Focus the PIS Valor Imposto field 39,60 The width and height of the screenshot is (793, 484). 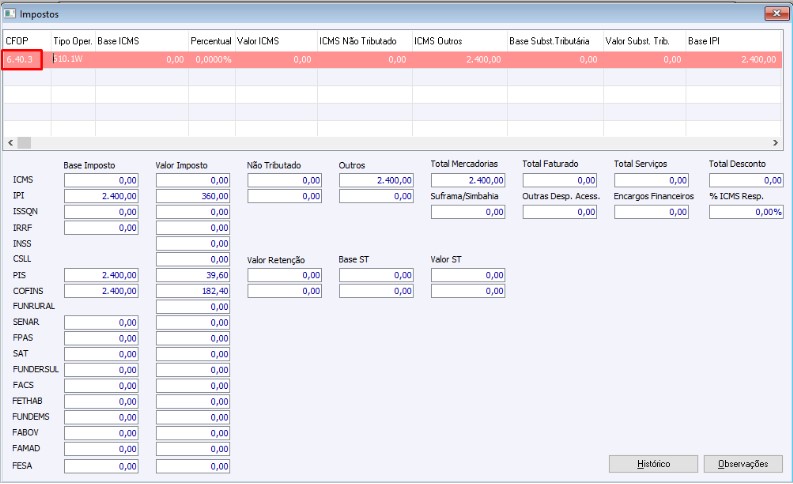click(193, 275)
